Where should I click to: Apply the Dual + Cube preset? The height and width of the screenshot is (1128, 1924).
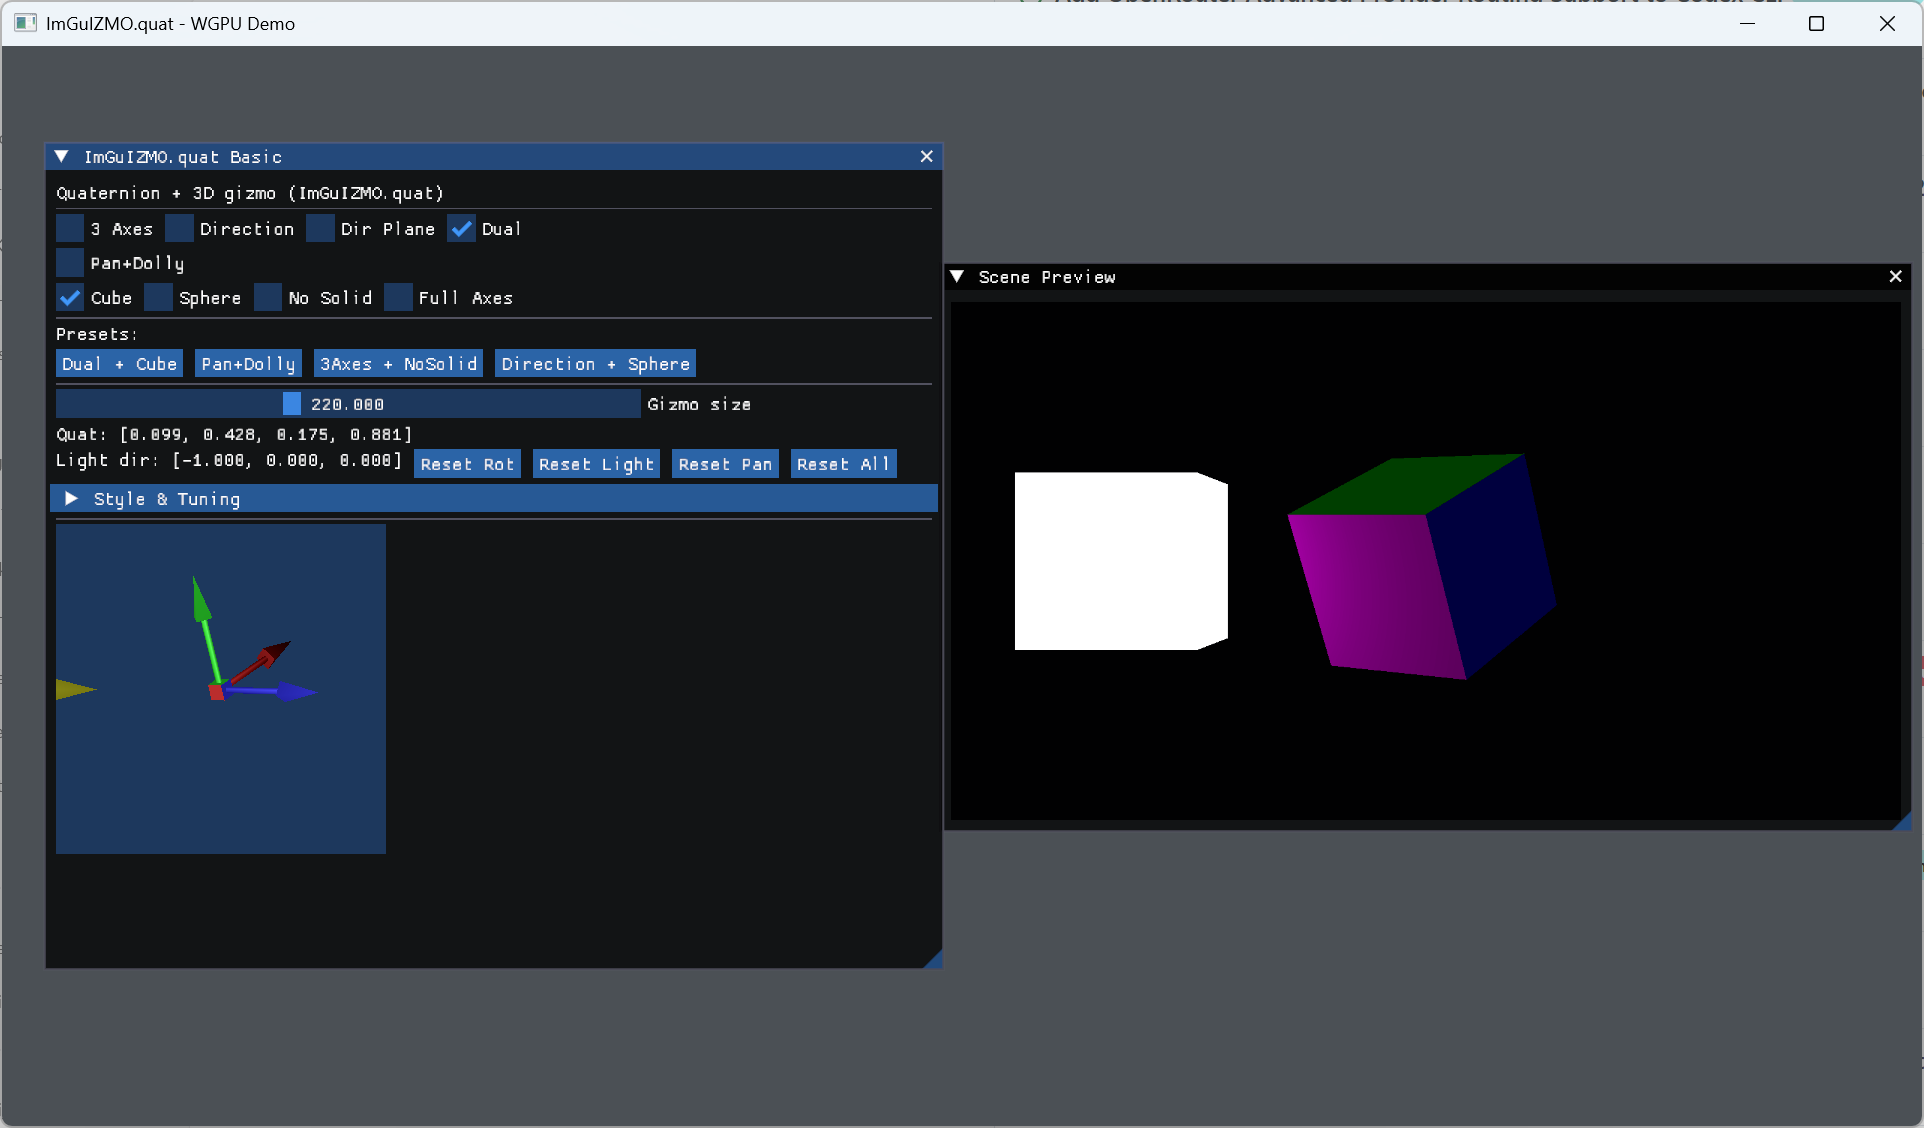tap(119, 364)
